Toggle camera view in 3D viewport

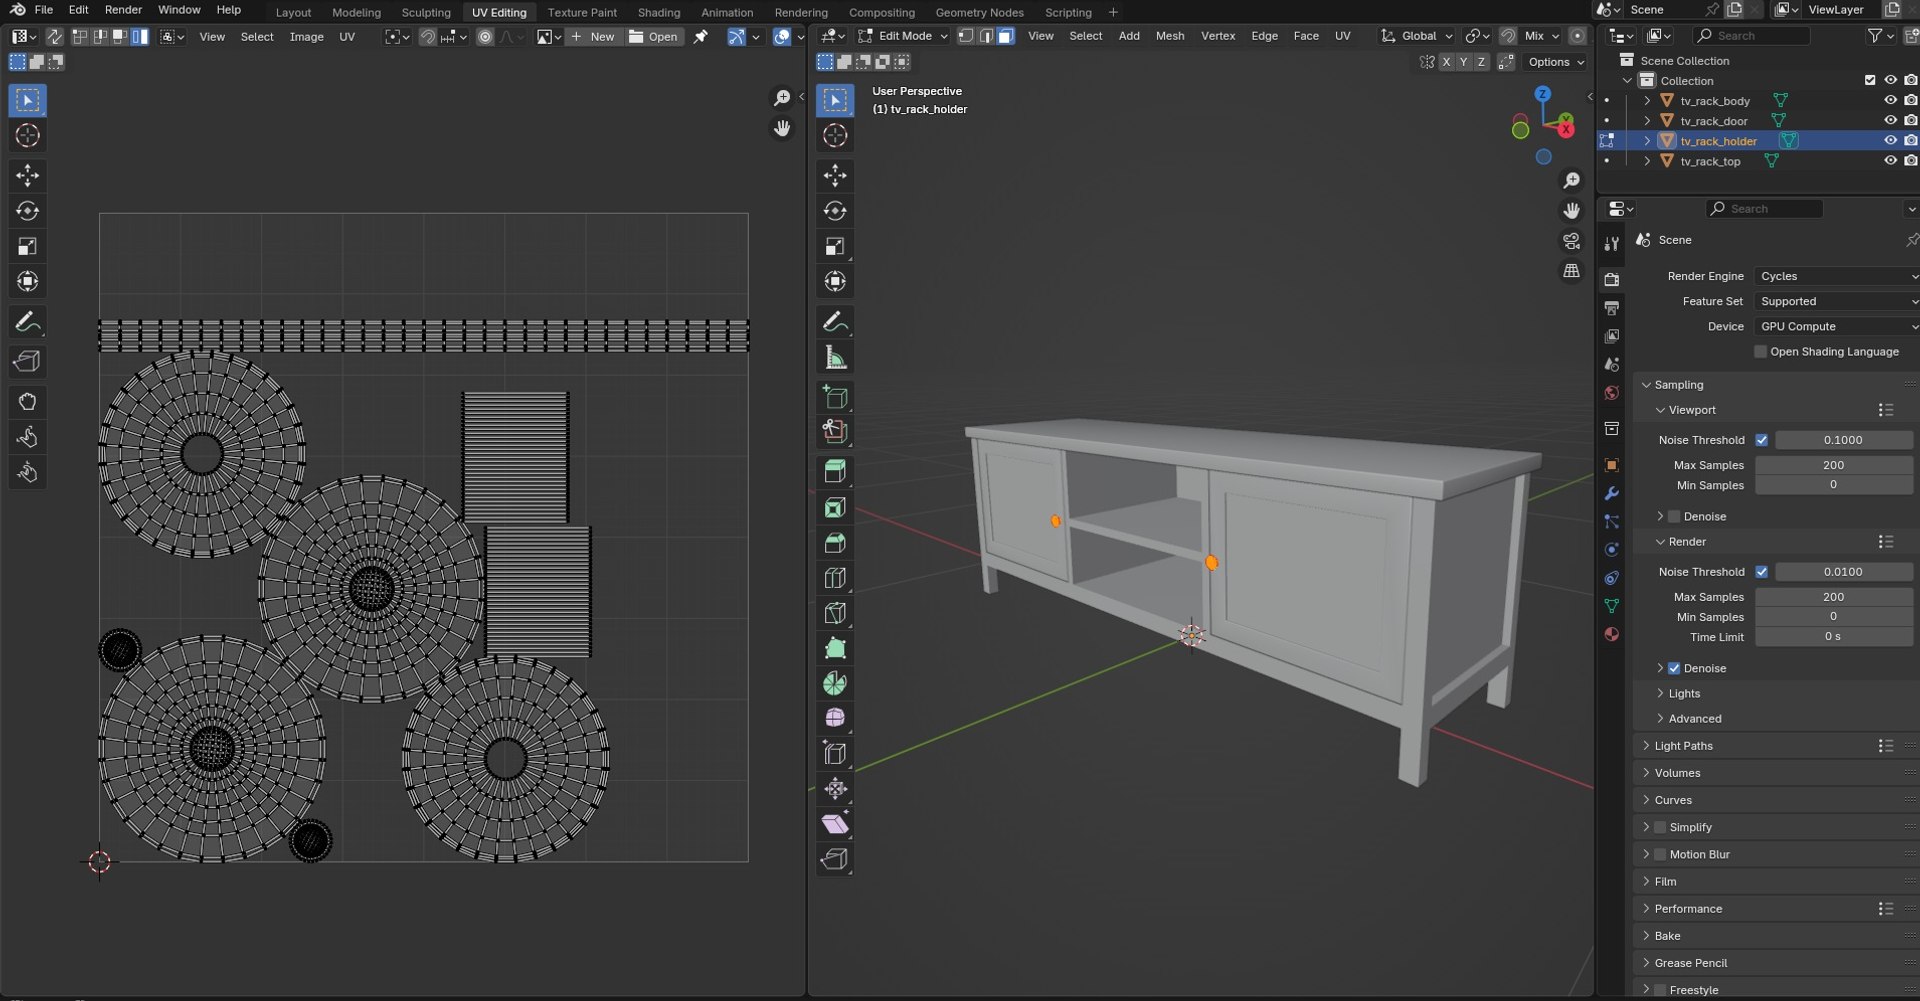point(1571,241)
